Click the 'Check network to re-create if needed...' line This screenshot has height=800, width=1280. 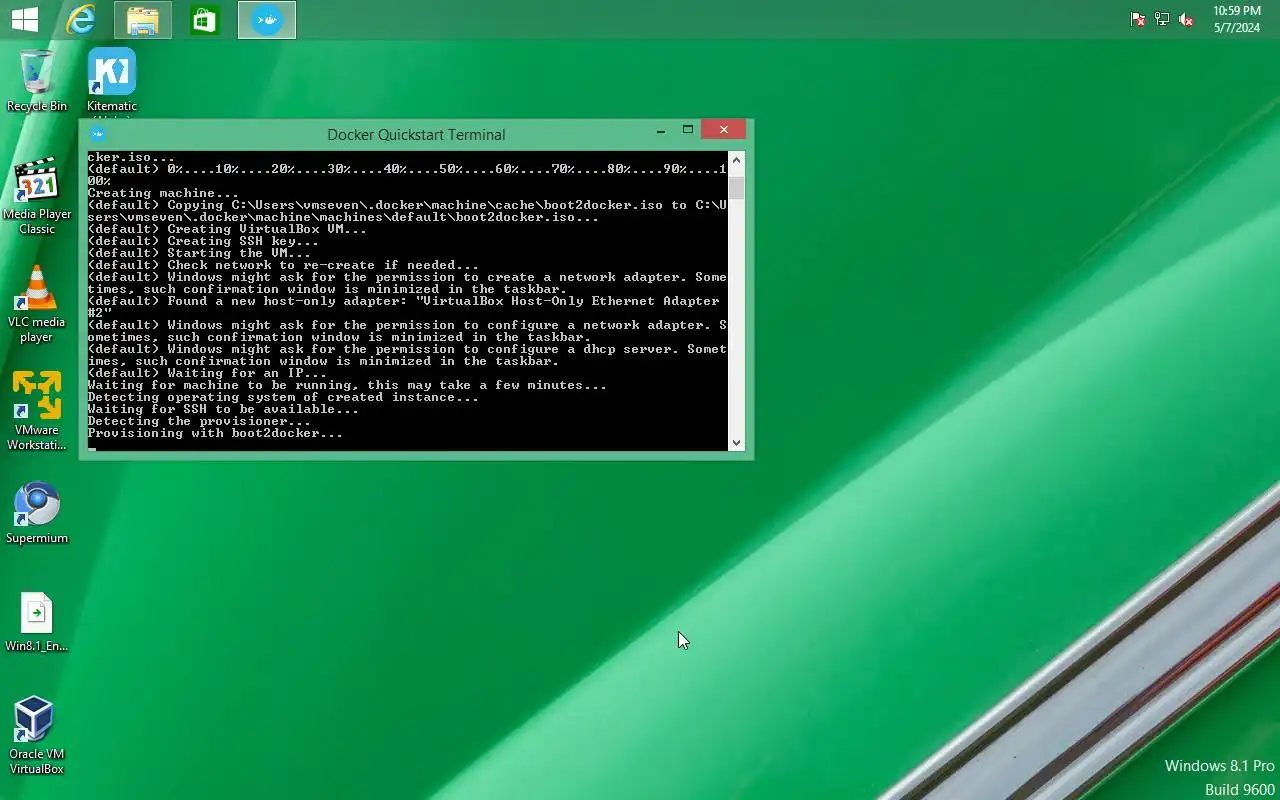pyautogui.click(x=283, y=265)
